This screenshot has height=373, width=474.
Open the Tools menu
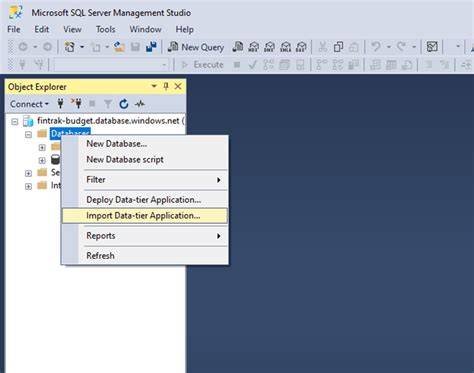point(105,29)
